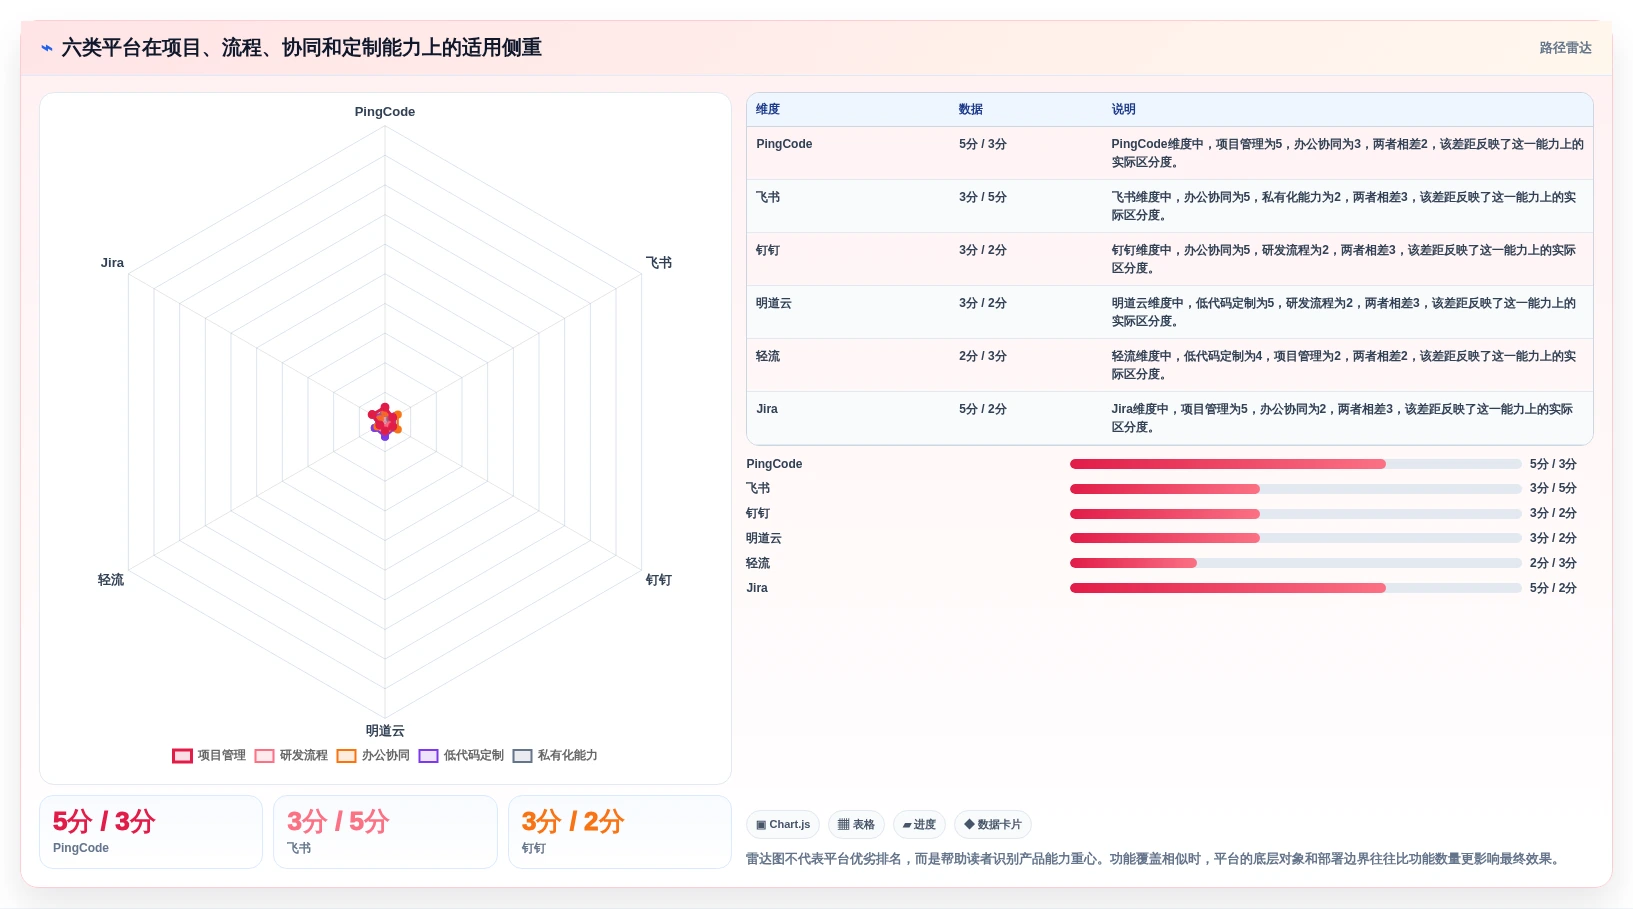Click the 路径雷达 label at top right

(x=1565, y=48)
